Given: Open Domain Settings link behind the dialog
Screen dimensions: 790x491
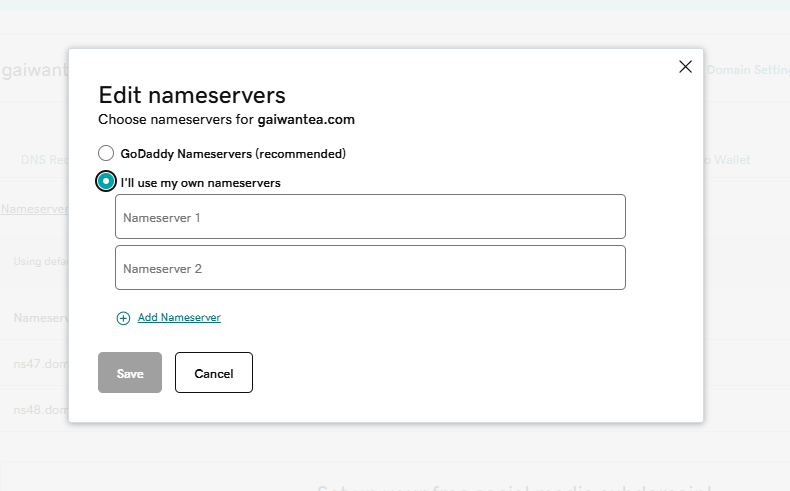Looking at the screenshot, I should click(x=747, y=70).
